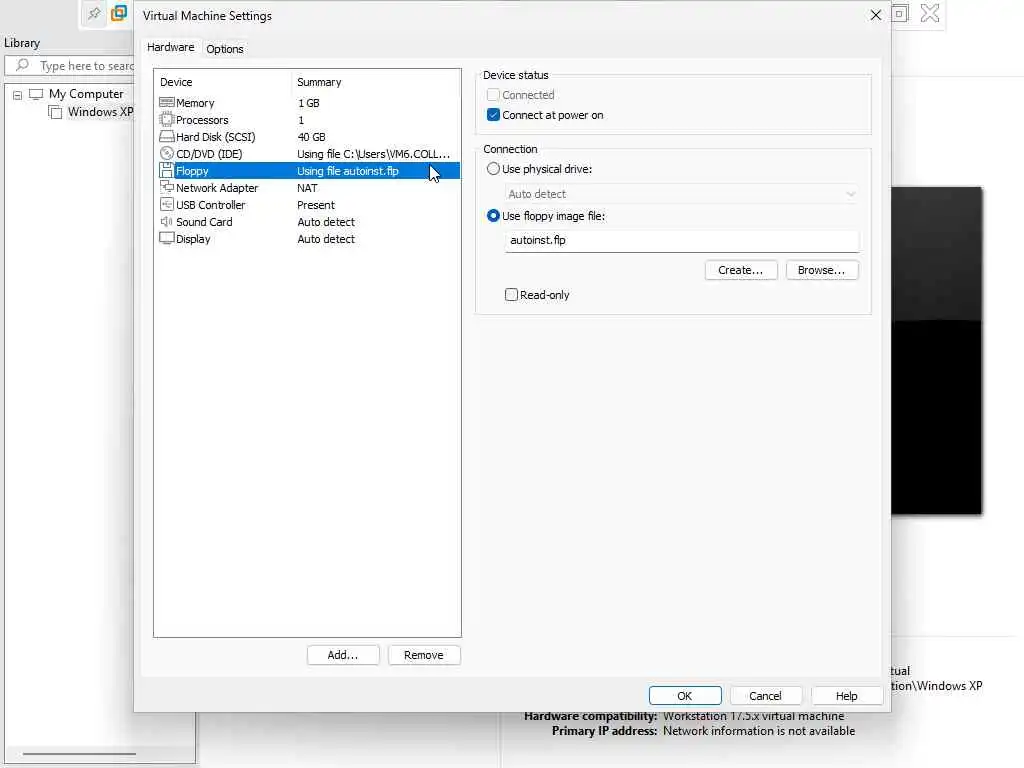Click the Network Adapter icon
This screenshot has width=1024, height=768.
point(167,187)
